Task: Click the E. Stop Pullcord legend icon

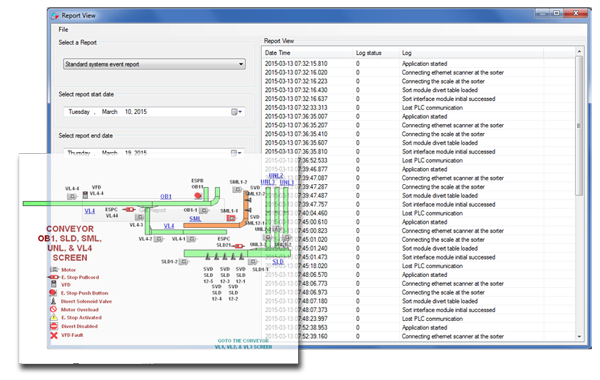Action: [x=53, y=277]
